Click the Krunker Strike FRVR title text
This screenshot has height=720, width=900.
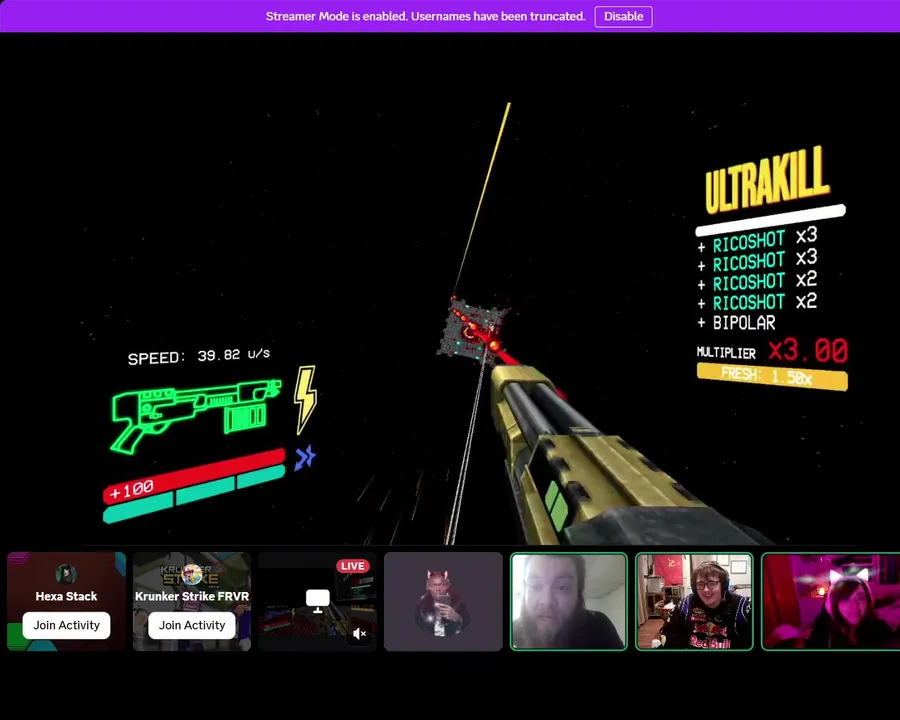coord(192,596)
